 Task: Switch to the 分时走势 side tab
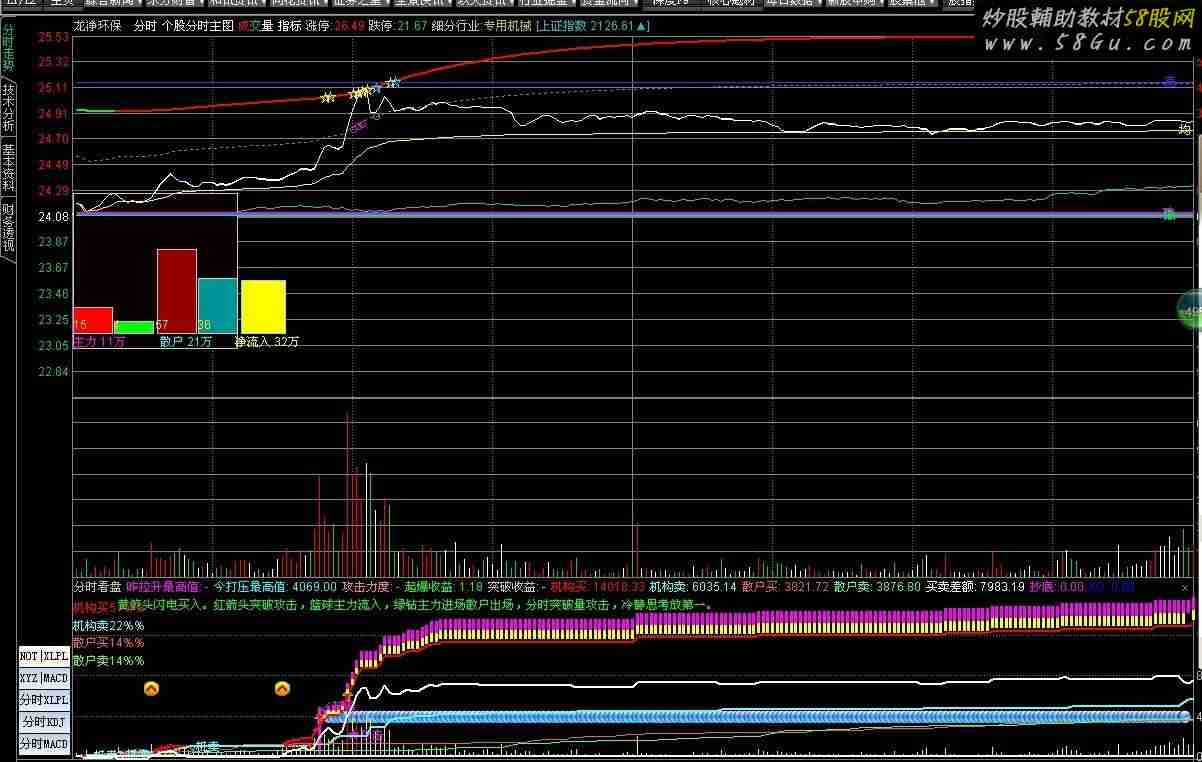(8, 47)
